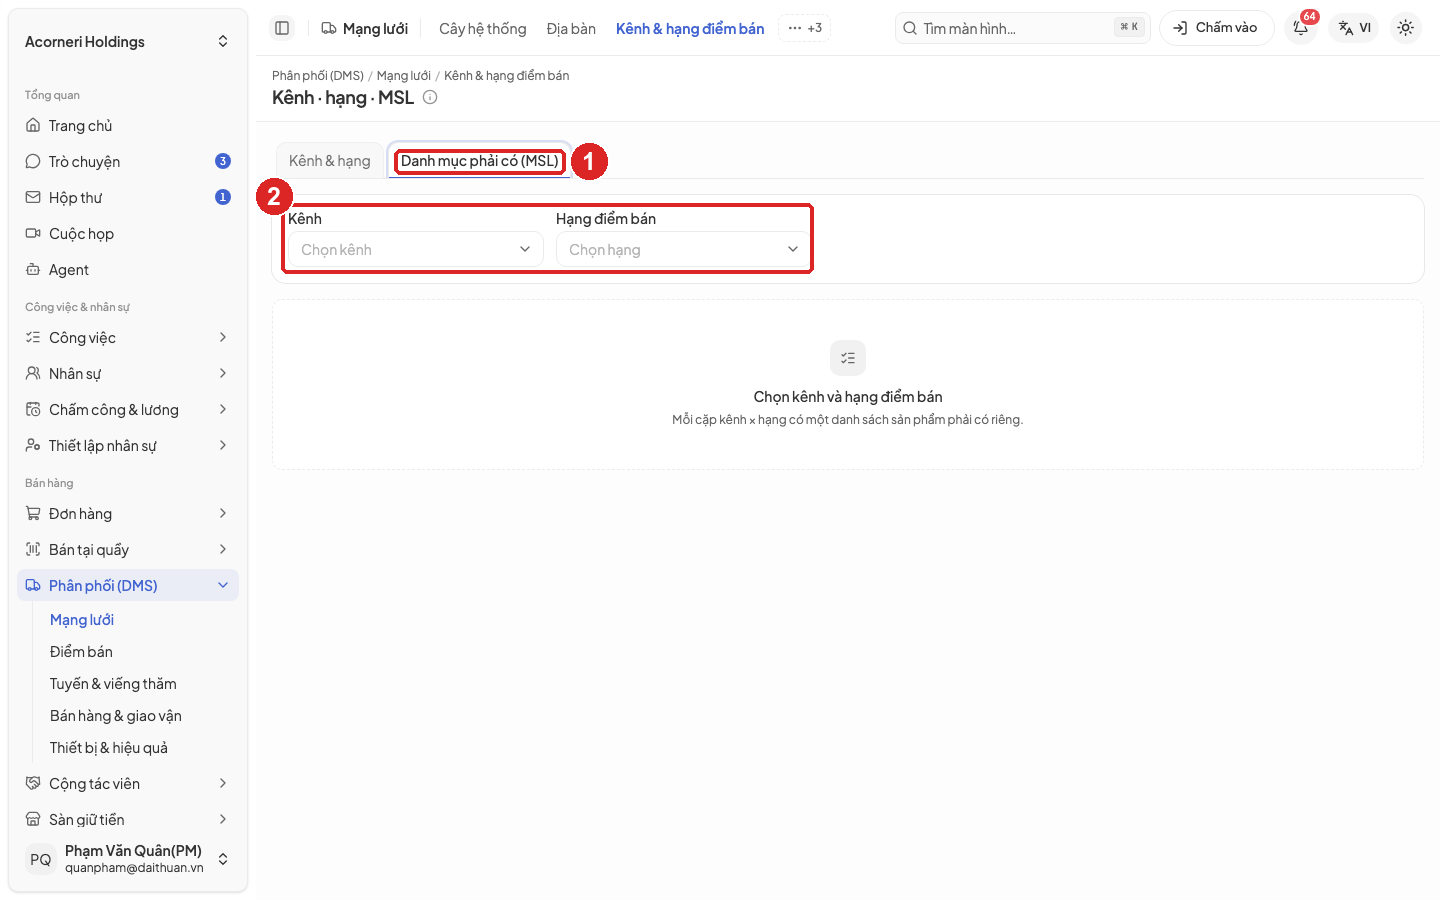The image size is (1440, 900).
Task: Switch the light/dark theme sun icon
Action: point(1405,28)
